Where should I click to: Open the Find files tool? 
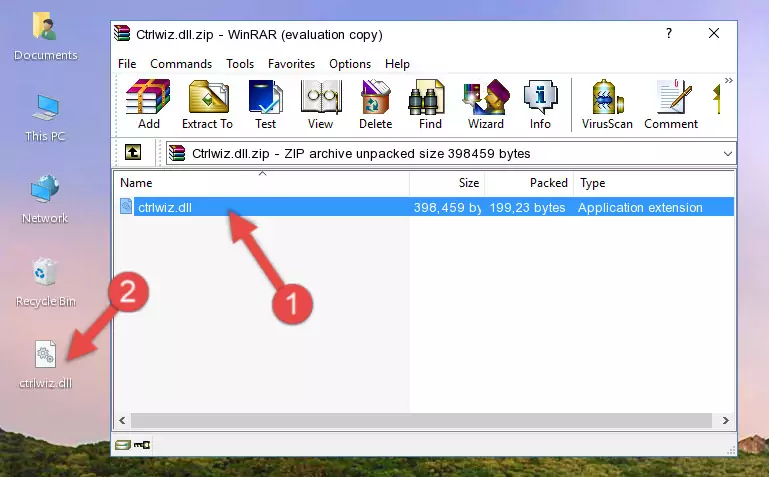coord(430,104)
